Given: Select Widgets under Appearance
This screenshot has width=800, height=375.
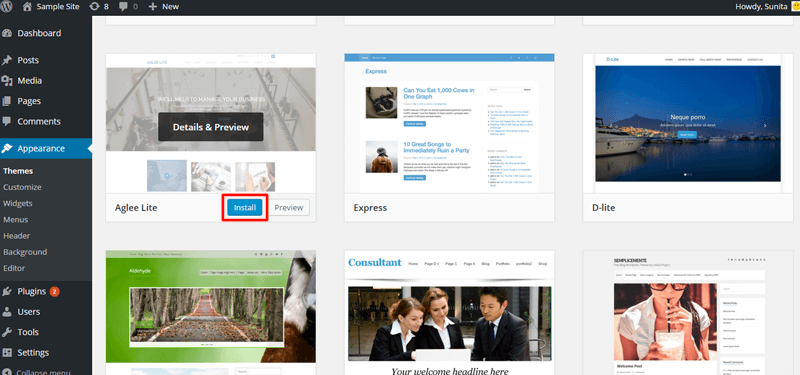Looking at the screenshot, I should pyautogui.click(x=18, y=203).
